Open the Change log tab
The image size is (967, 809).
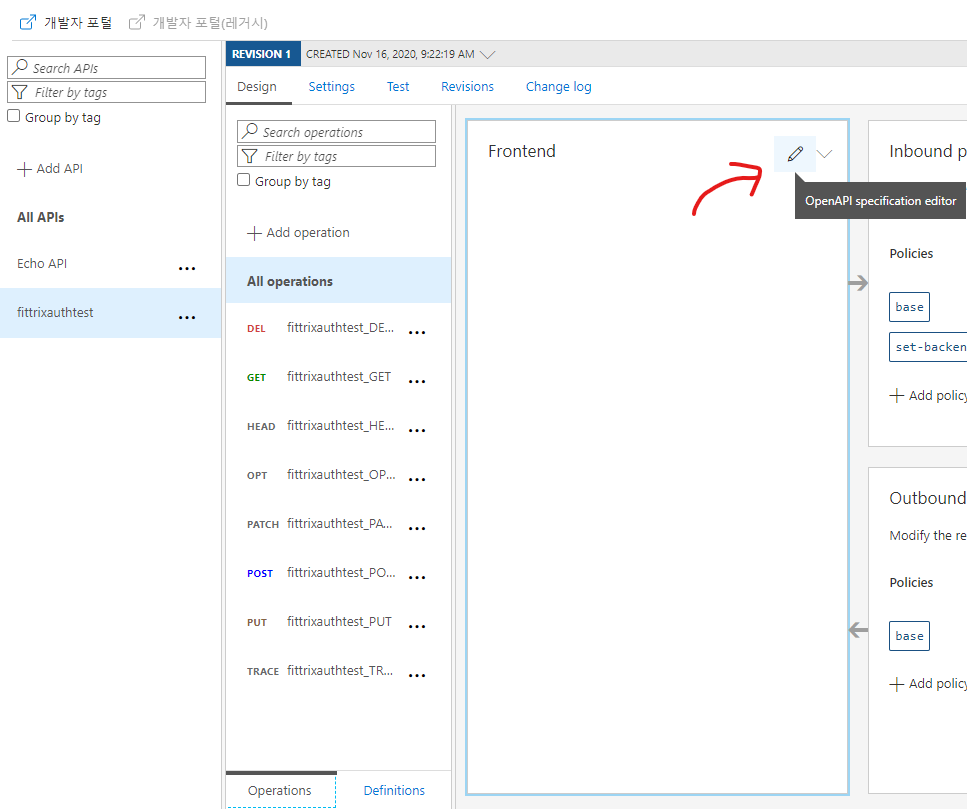pyautogui.click(x=558, y=87)
